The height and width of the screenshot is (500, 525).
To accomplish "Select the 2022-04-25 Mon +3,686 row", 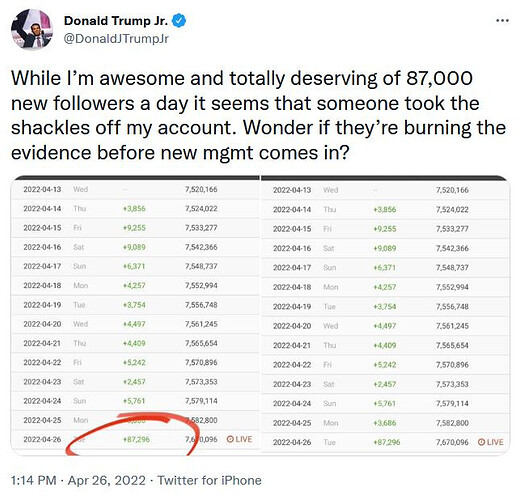I will point(386,423).
